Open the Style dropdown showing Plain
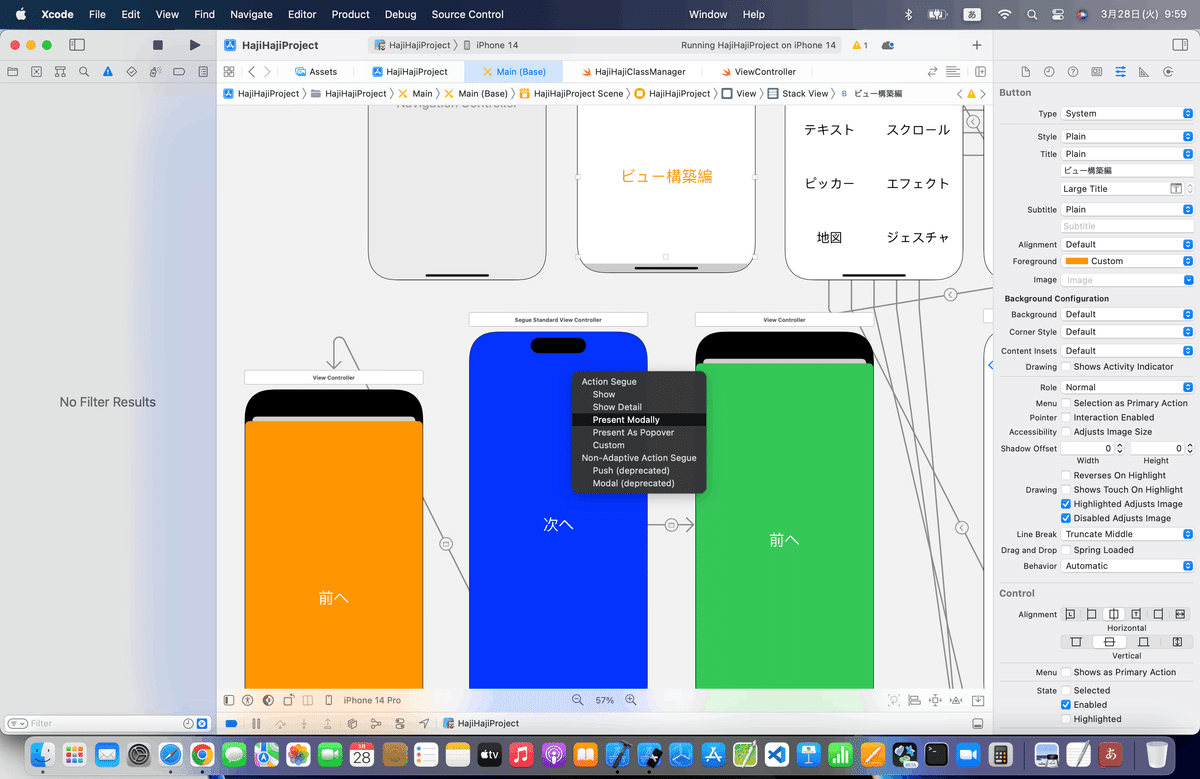Image resolution: width=1200 pixels, height=779 pixels. (x=1127, y=136)
